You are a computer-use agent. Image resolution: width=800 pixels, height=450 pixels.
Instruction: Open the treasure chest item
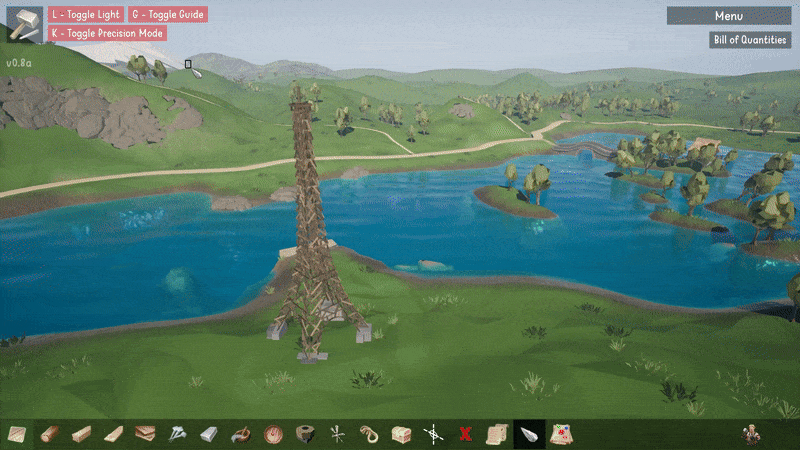pyautogui.click(x=401, y=435)
